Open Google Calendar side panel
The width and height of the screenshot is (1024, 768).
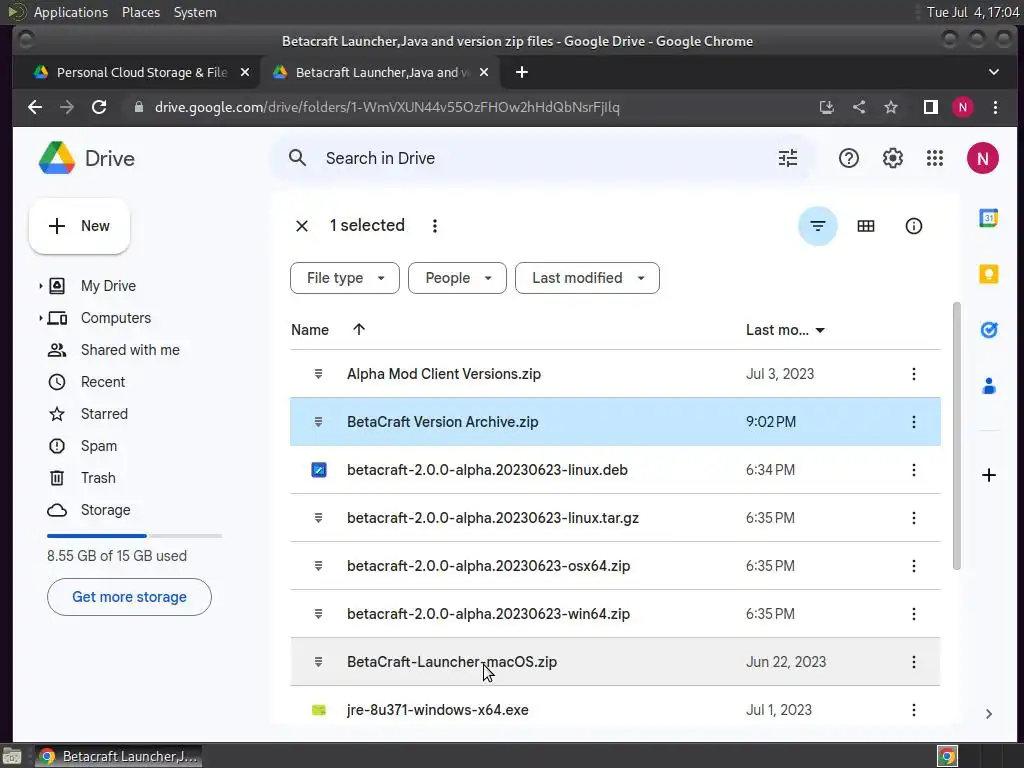coord(989,217)
